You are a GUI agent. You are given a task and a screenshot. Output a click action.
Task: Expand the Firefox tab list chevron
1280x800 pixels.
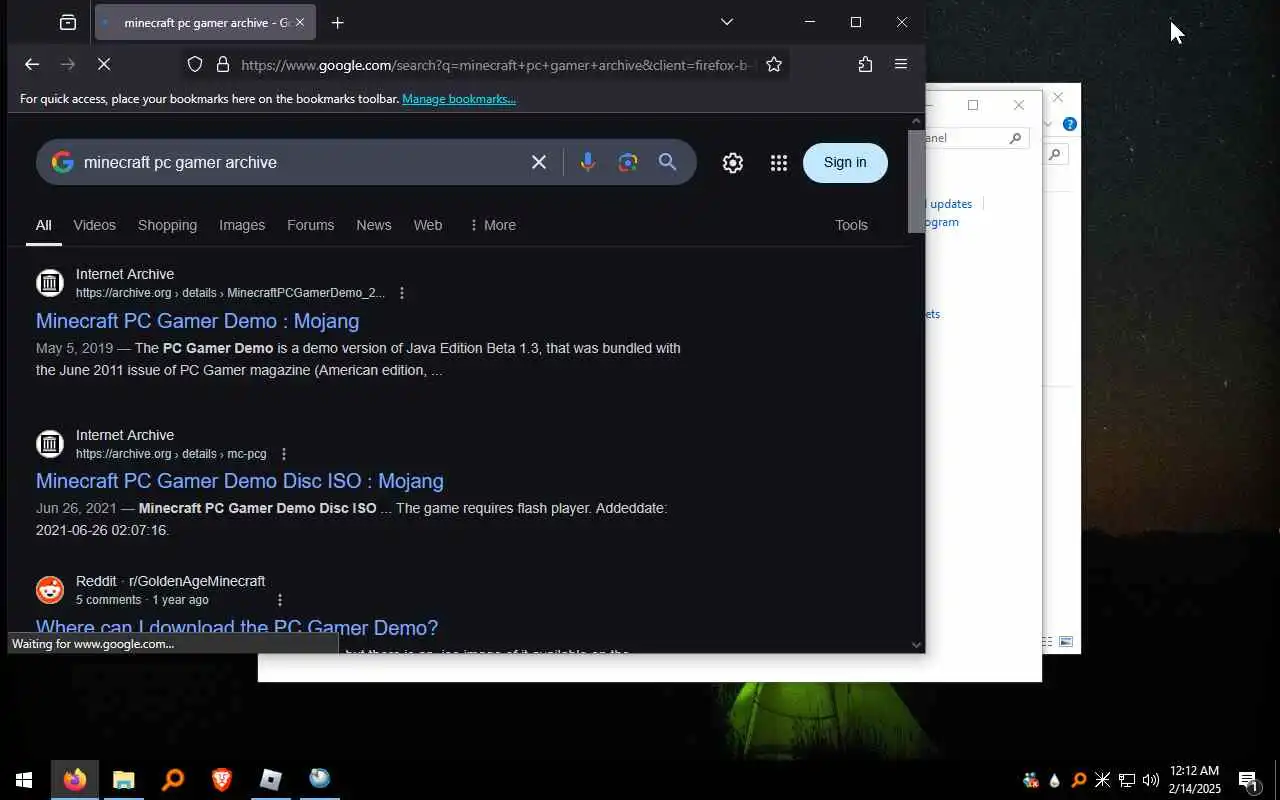(727, 22)
